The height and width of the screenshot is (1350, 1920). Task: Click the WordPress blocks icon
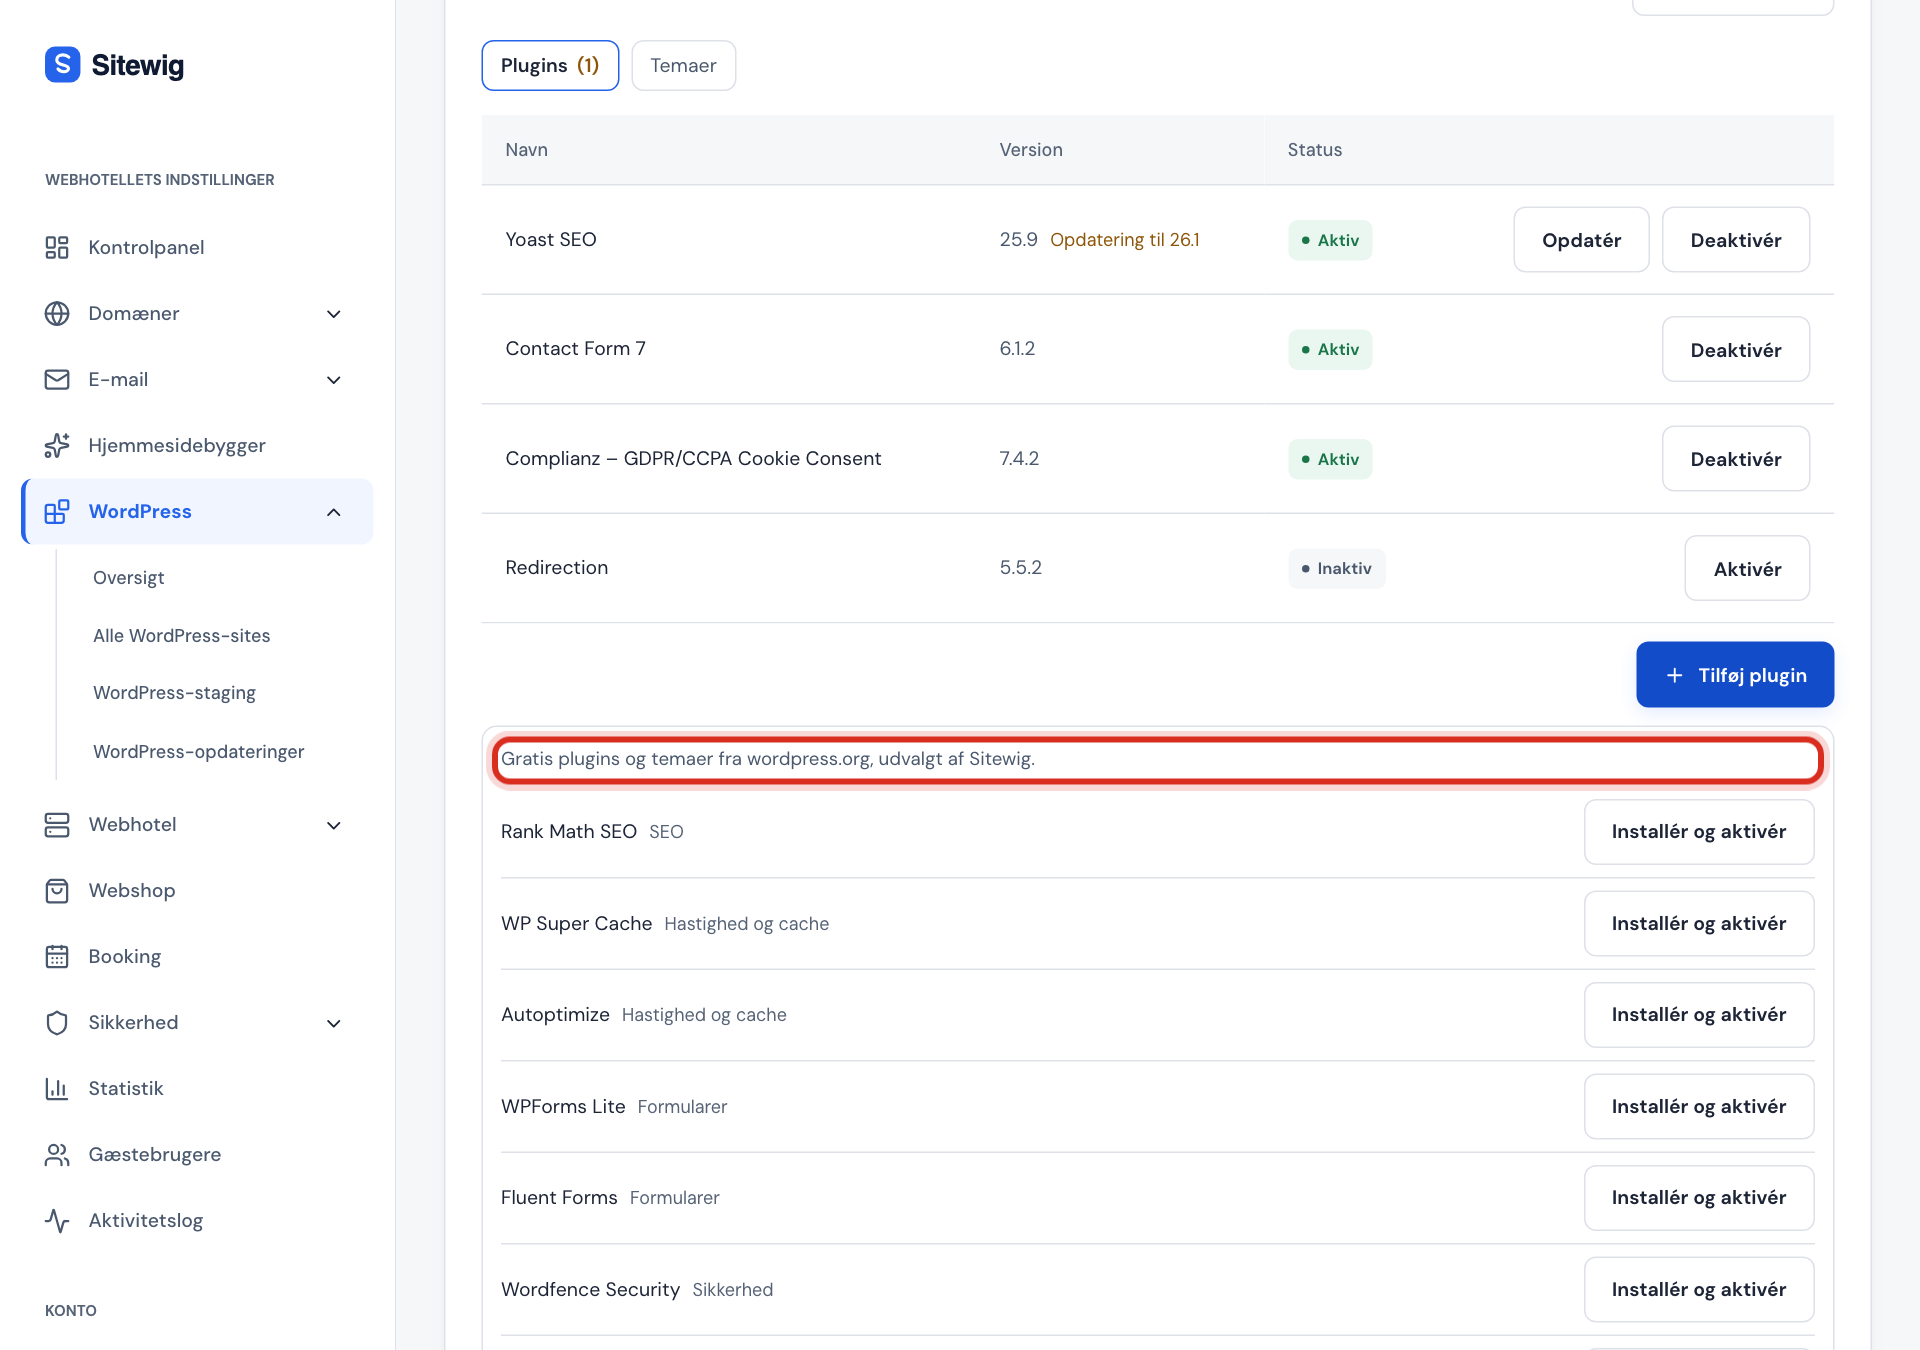point(57,511)
